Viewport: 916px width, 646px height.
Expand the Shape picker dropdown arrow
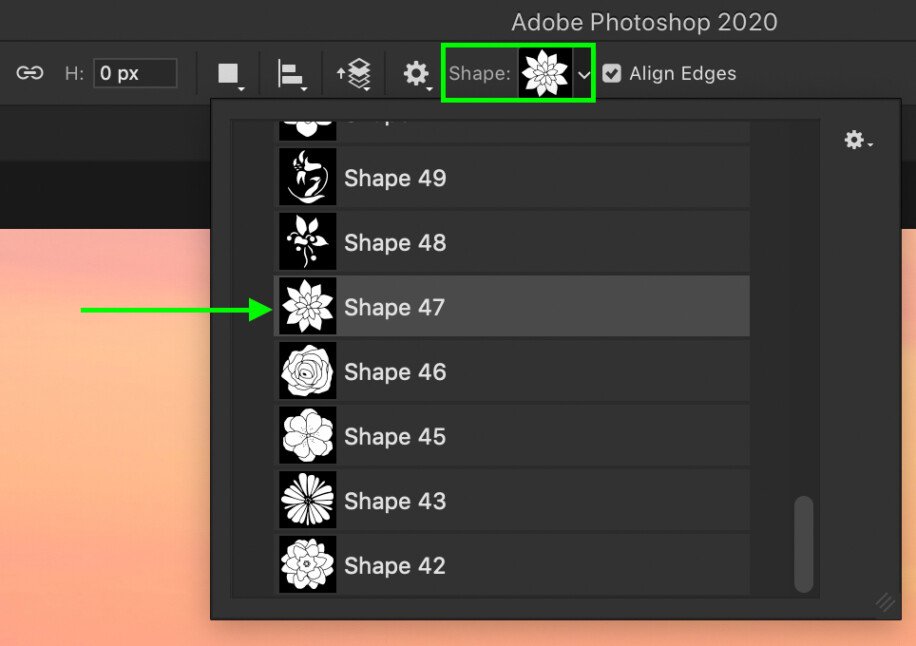point(584,74)
